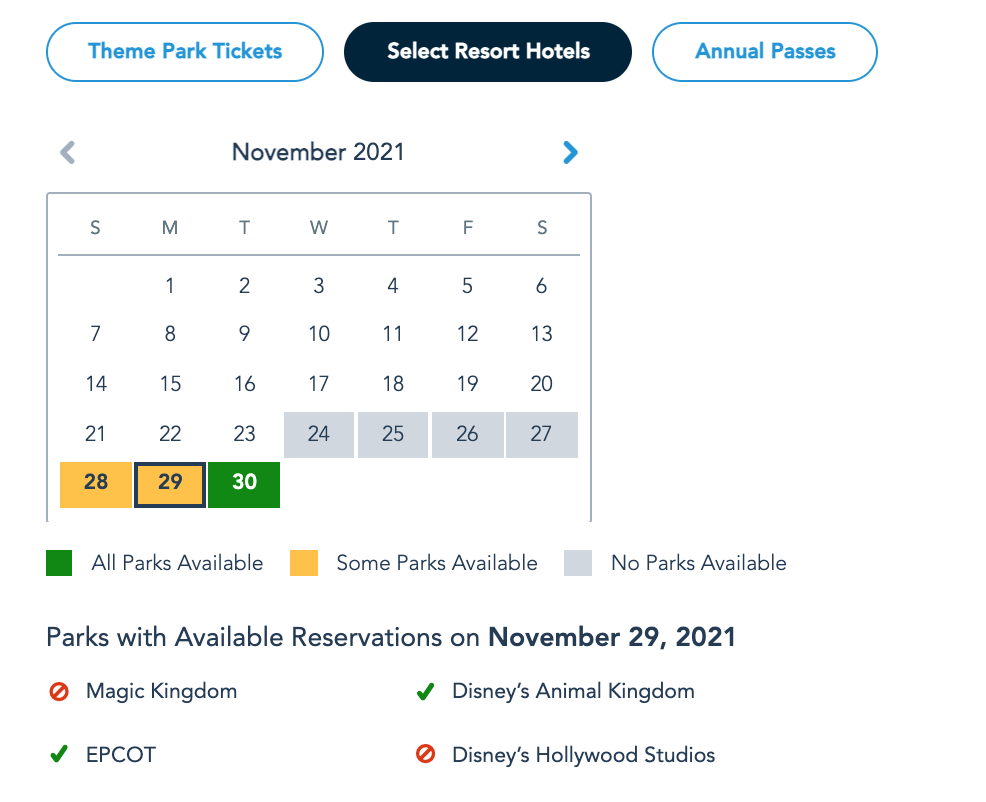986x802 pixels.
Task: Open the Annual Passes tab
Action: (x=765, y=52)
